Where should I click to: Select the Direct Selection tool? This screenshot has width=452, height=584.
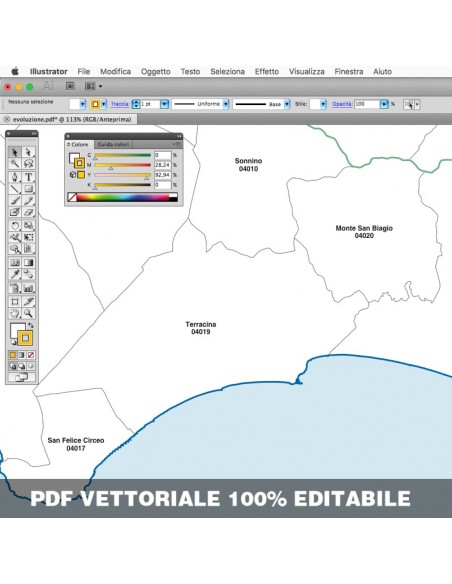29,152
